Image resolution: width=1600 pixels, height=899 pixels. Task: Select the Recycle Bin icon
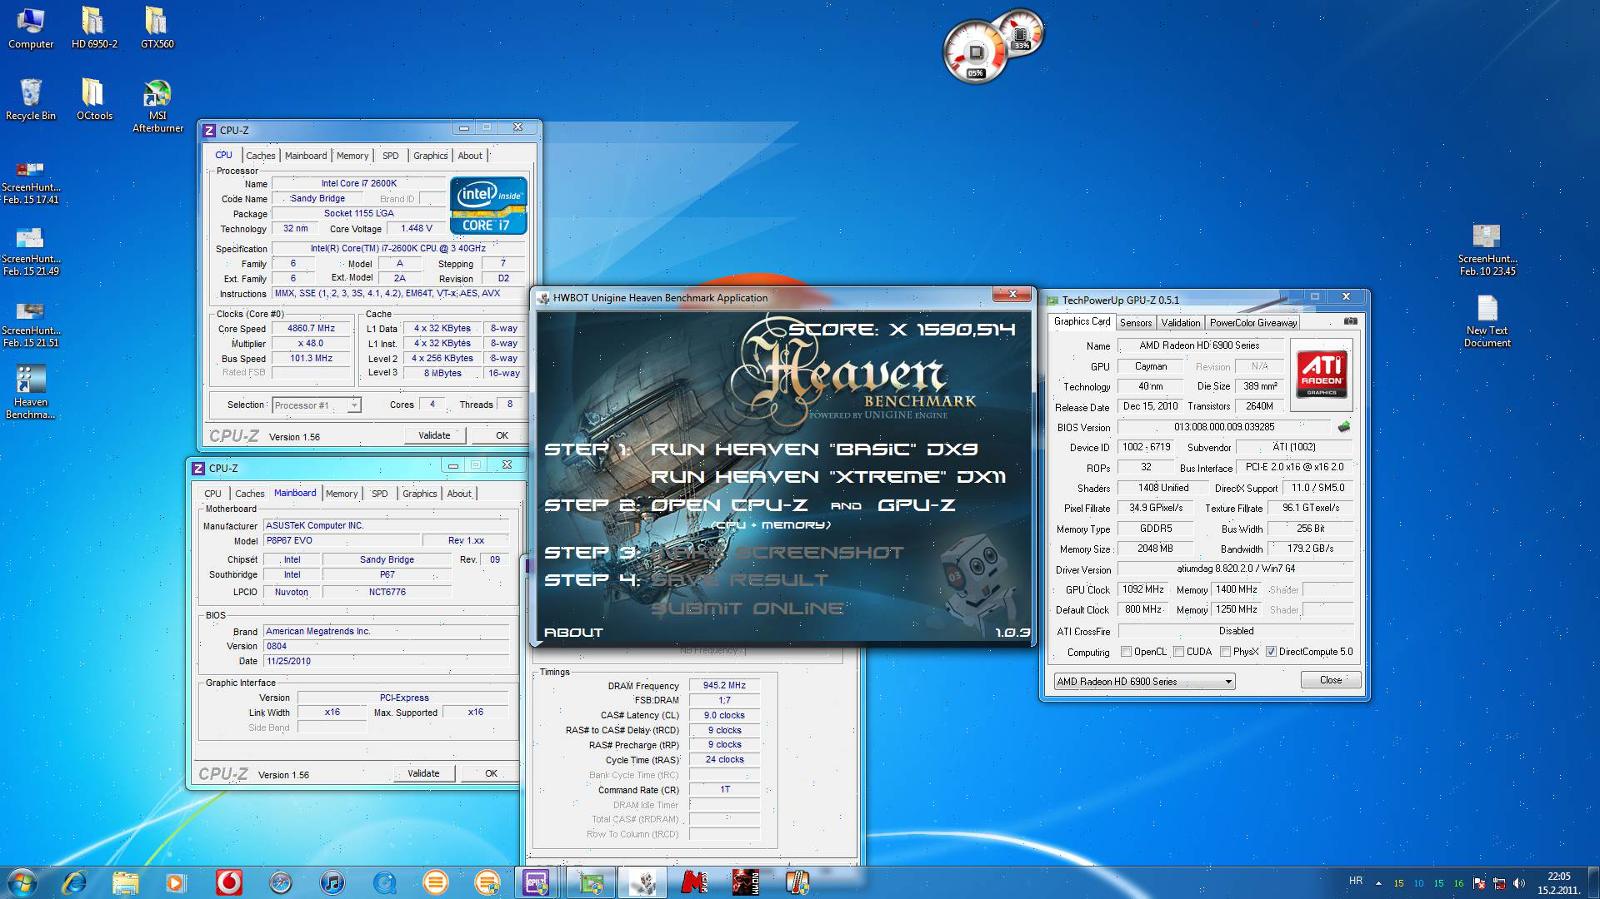click(x=31, y=100)
